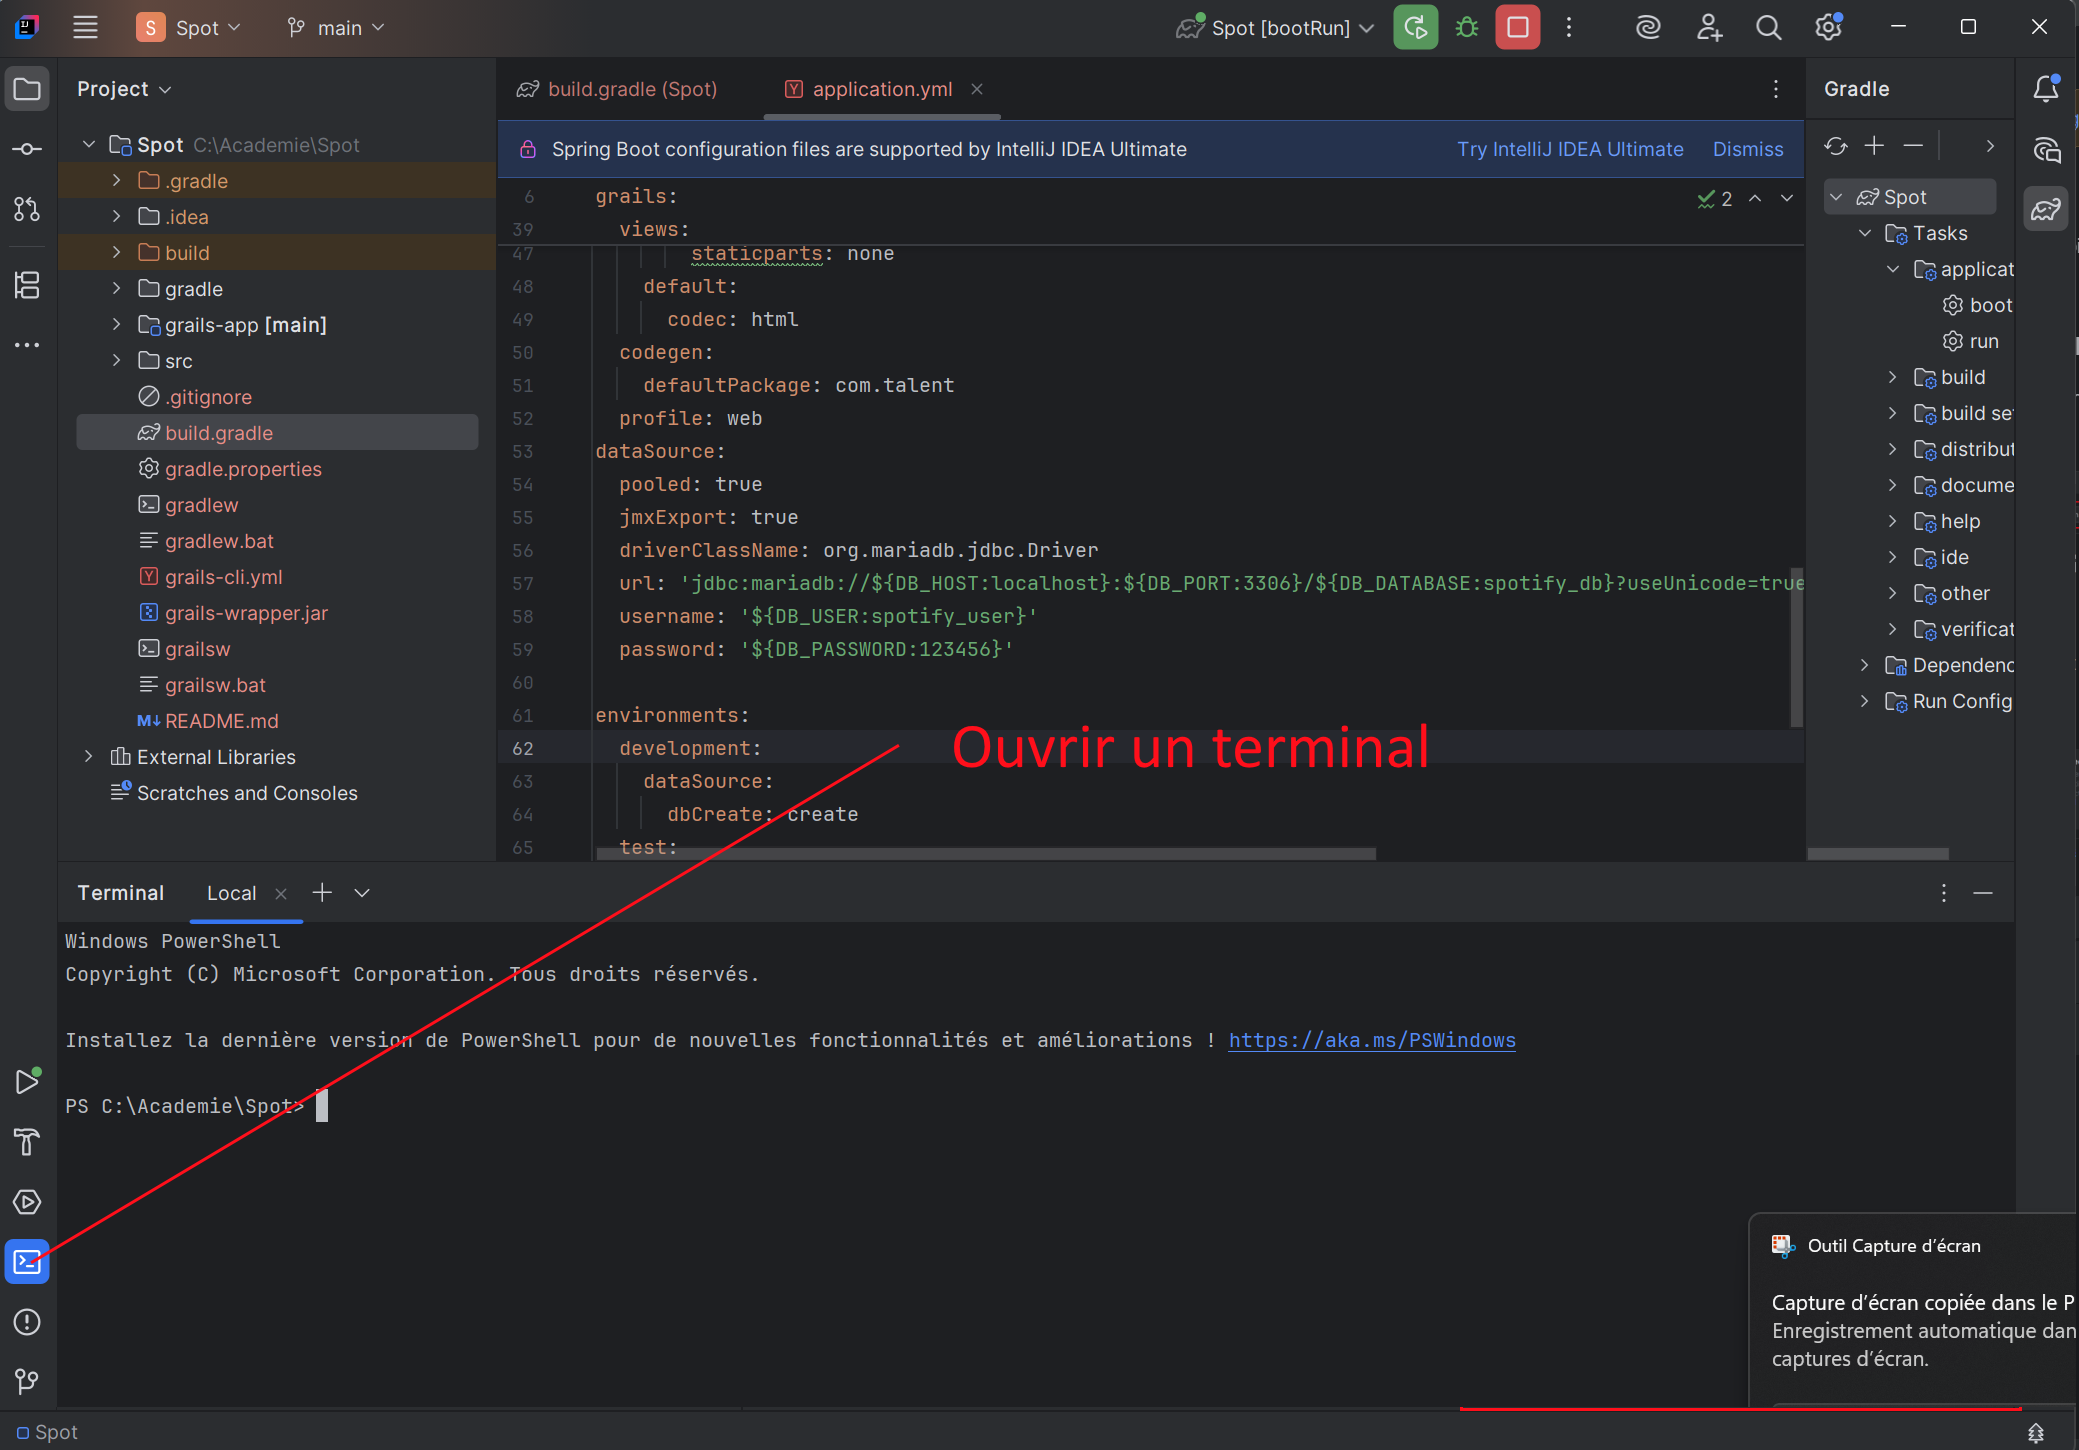Select the Local terminal tab
Screen dimensions: 2079x1450
(231, 893)
